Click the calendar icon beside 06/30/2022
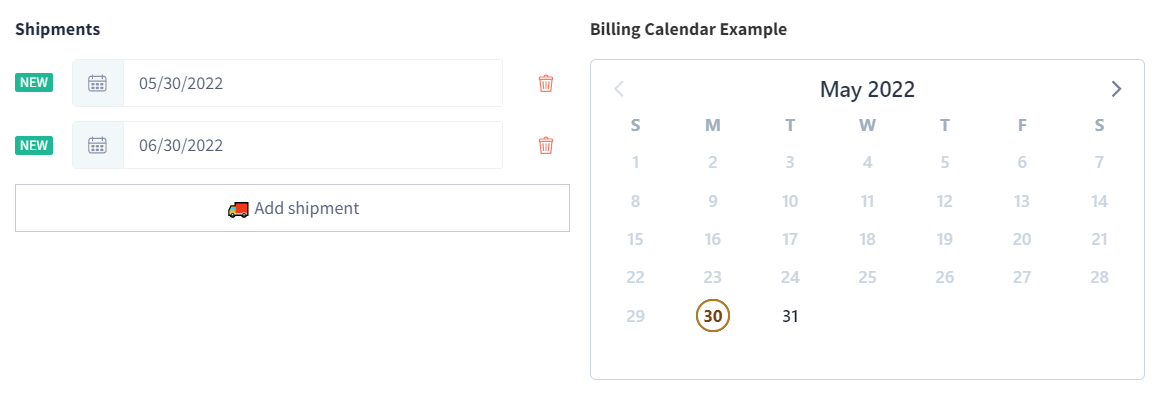Screen dimensions: 1163x393 98,145
